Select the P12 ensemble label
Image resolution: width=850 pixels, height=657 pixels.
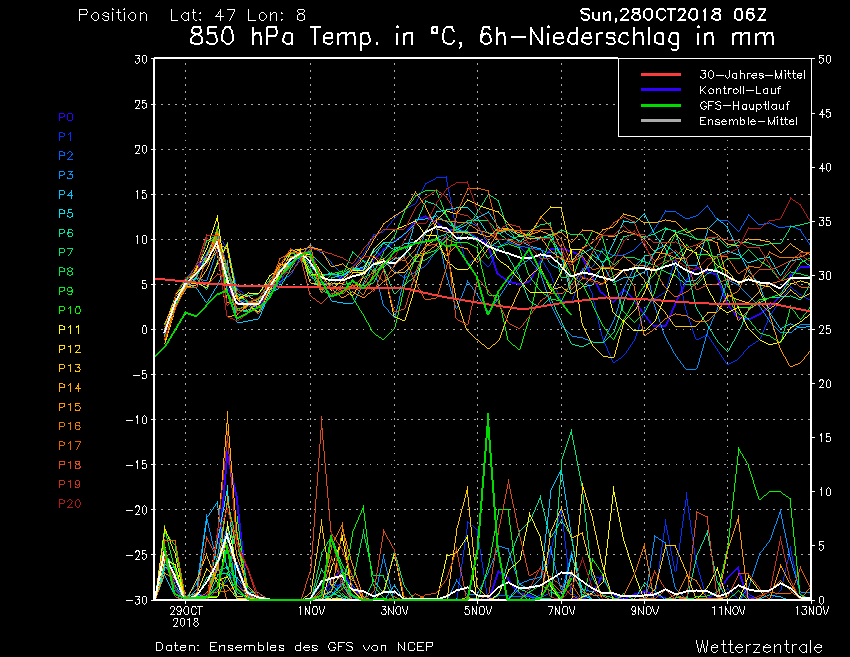69,349
